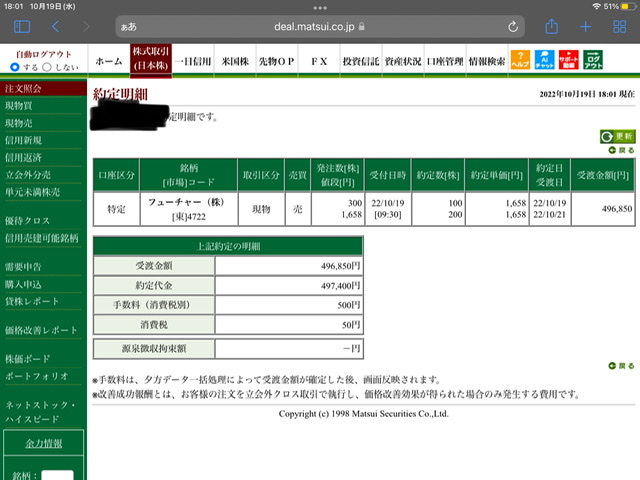The height and width of the screenshot is (480, 640).
Task: Select 優待クロス in the sidebar
Action: pos(27,221)
